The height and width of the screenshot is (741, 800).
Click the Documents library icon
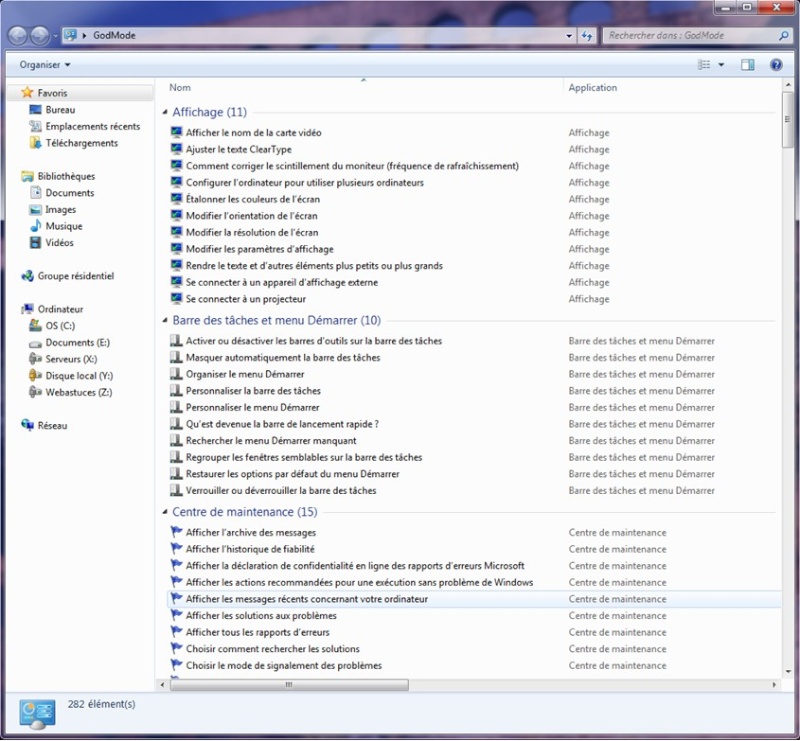[x=35, y=192]
